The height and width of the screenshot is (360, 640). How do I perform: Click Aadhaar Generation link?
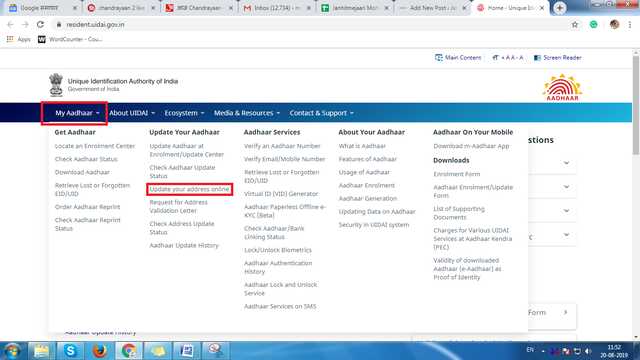[x=368, y=198]
